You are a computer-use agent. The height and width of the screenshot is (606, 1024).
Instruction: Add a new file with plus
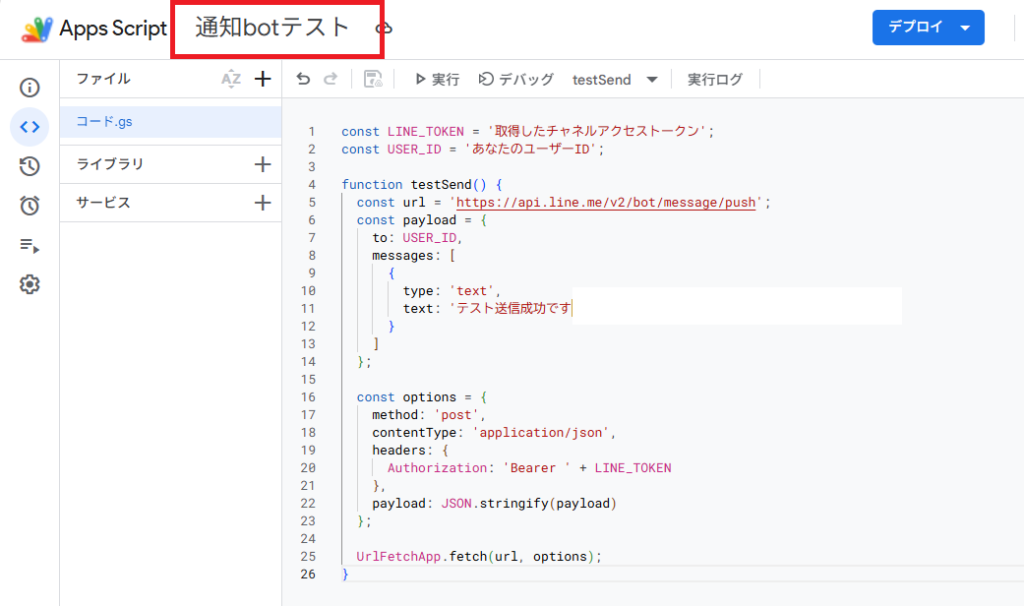(263, 79)
